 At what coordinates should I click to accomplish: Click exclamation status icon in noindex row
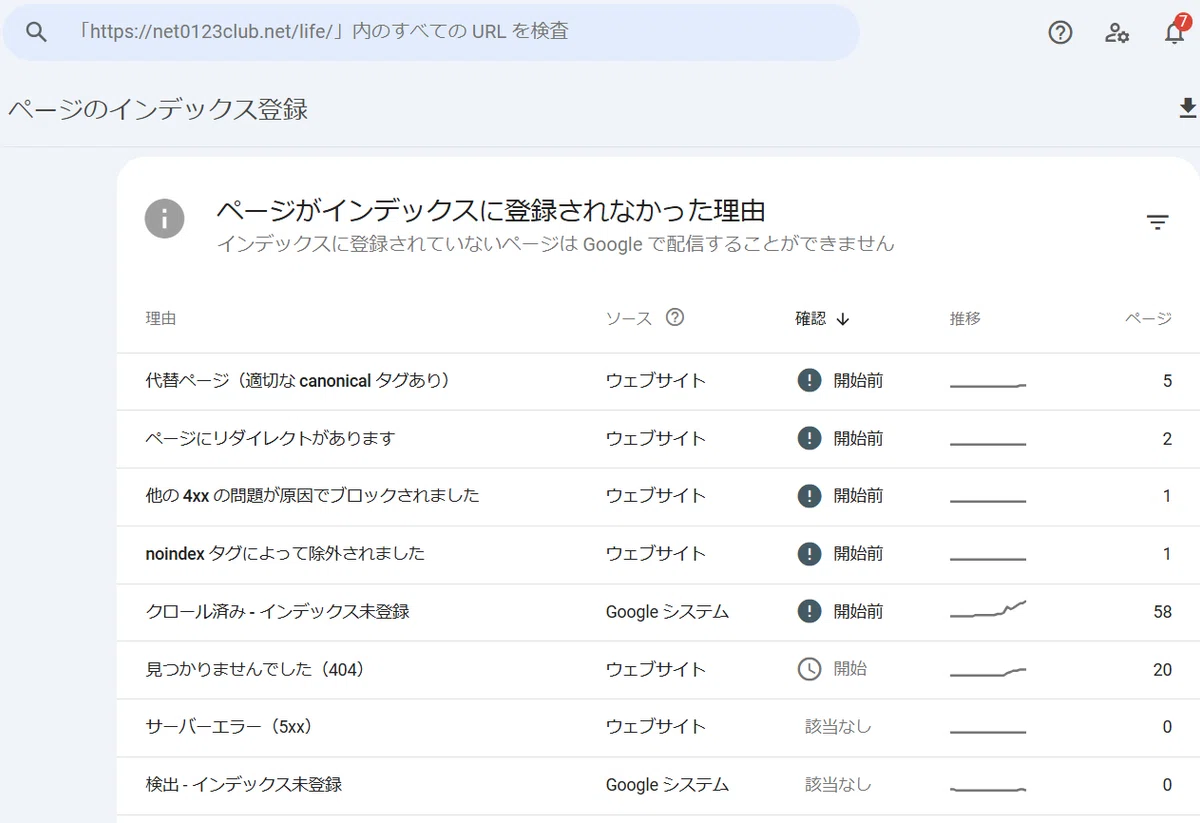point(809,554)
